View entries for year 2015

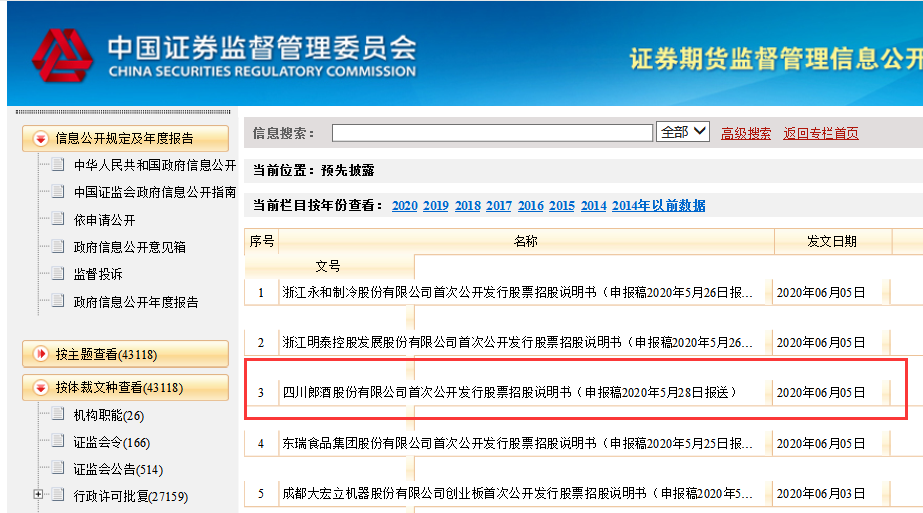point(562,206)
